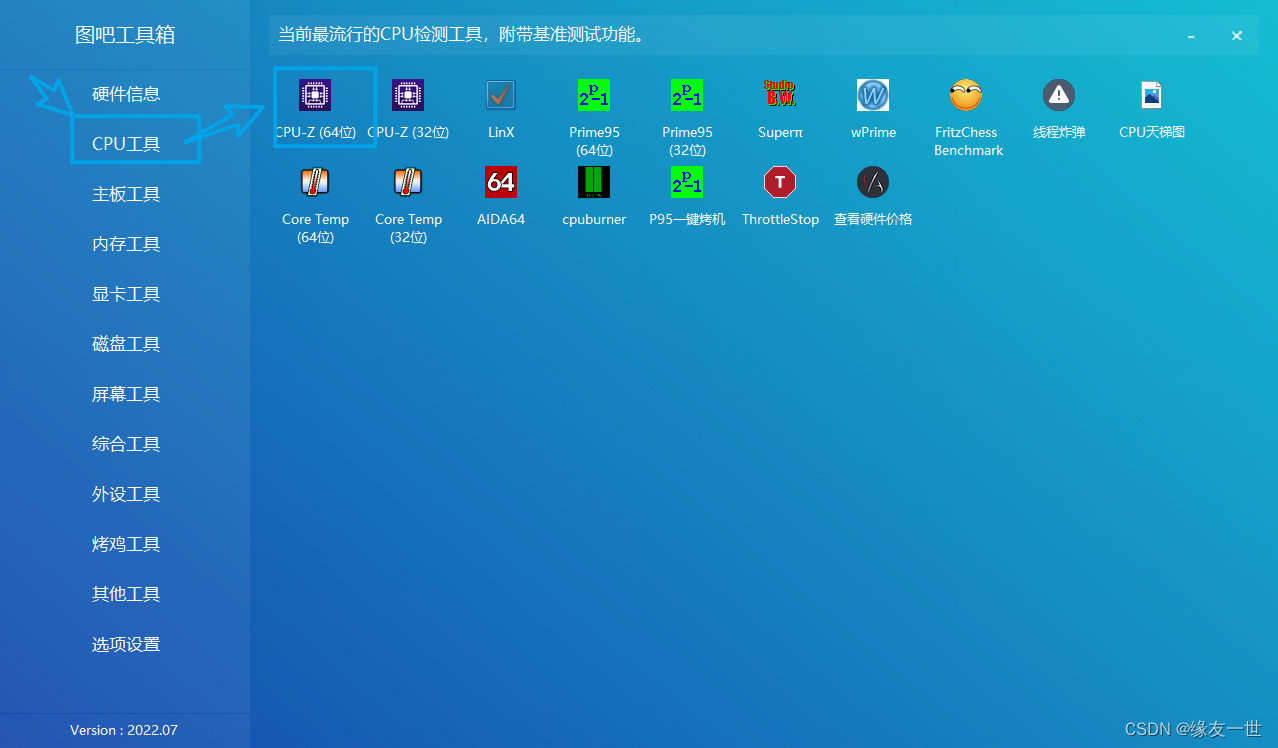Minimize the 图吧工具箱 window

pyautogui.click(x=1191, y=36)
